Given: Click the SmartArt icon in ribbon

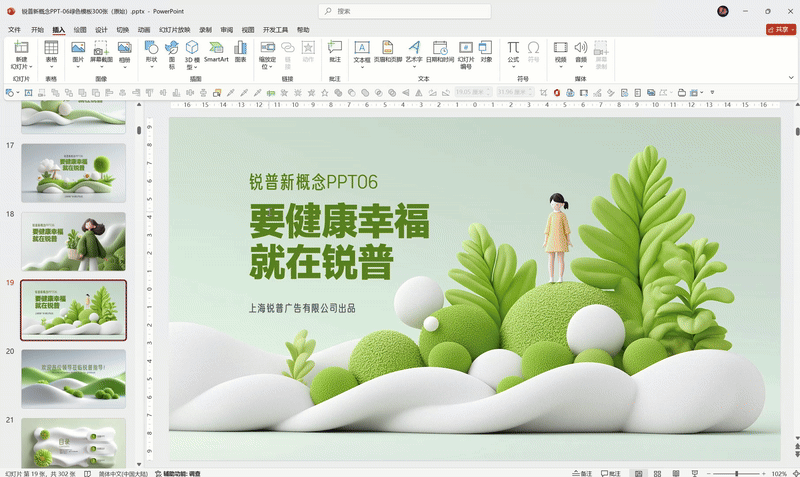Looking at the screenshot, I should pyautogui.click(x=217, y=48).
